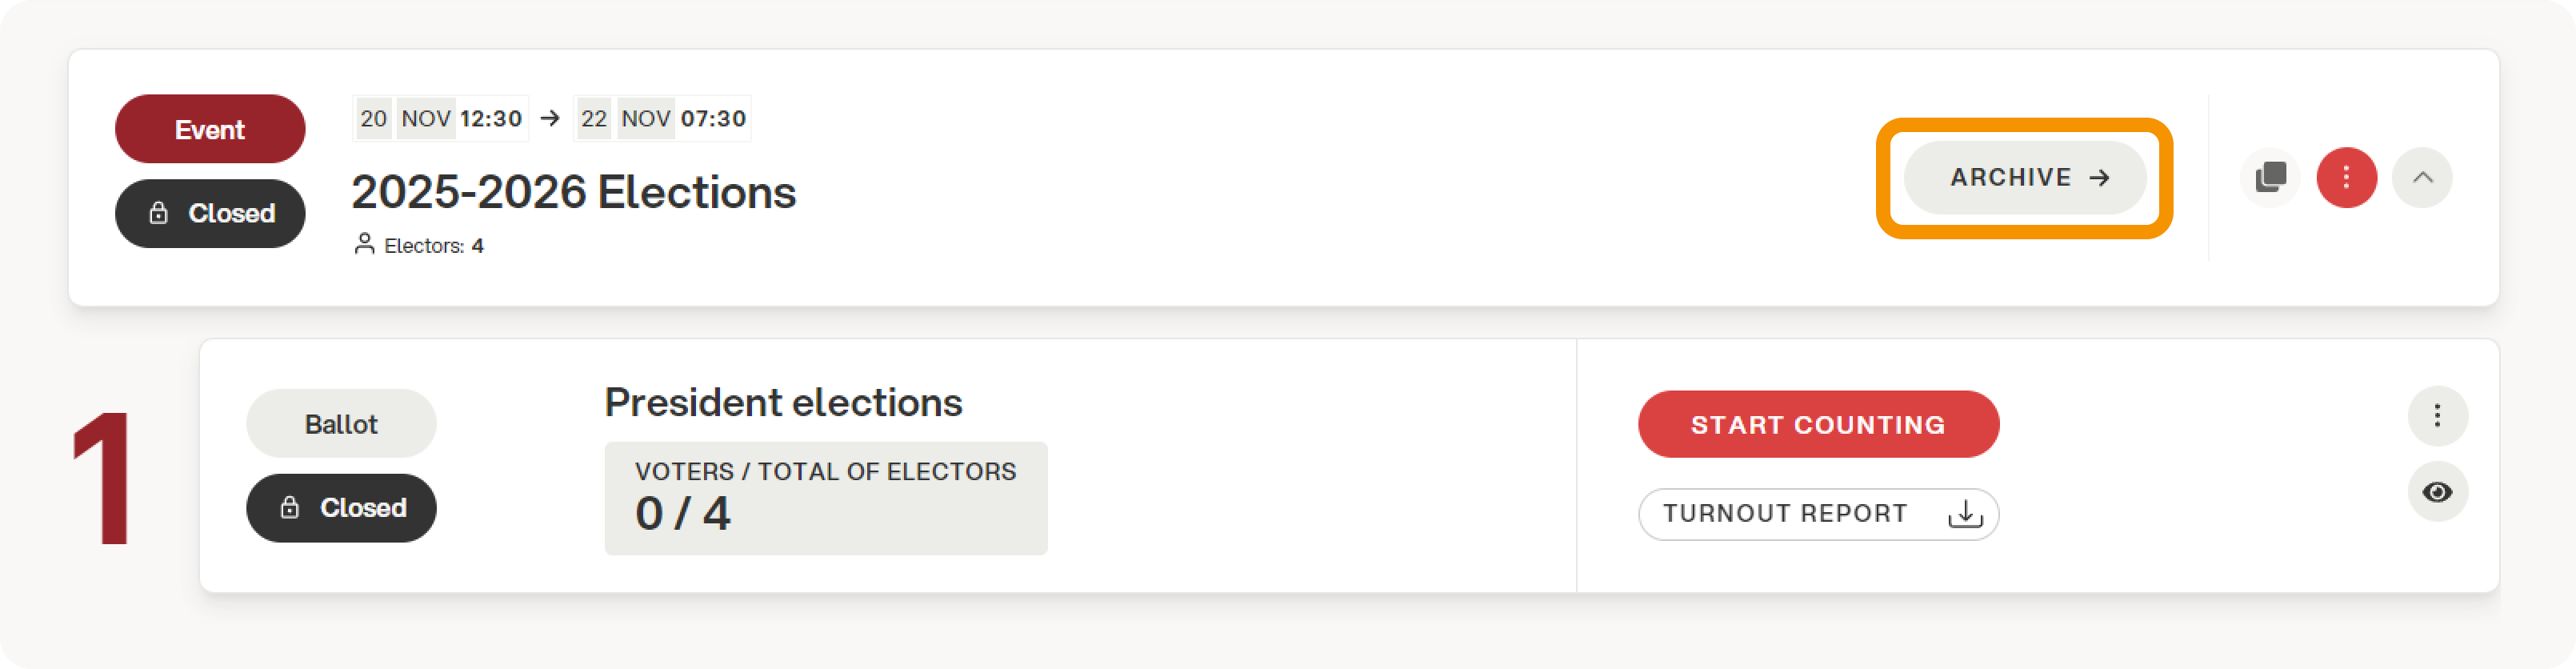The width and height of the screenshot is (2576, 669).
Task: Select the President elections ballot title
Action: point(783,403)
